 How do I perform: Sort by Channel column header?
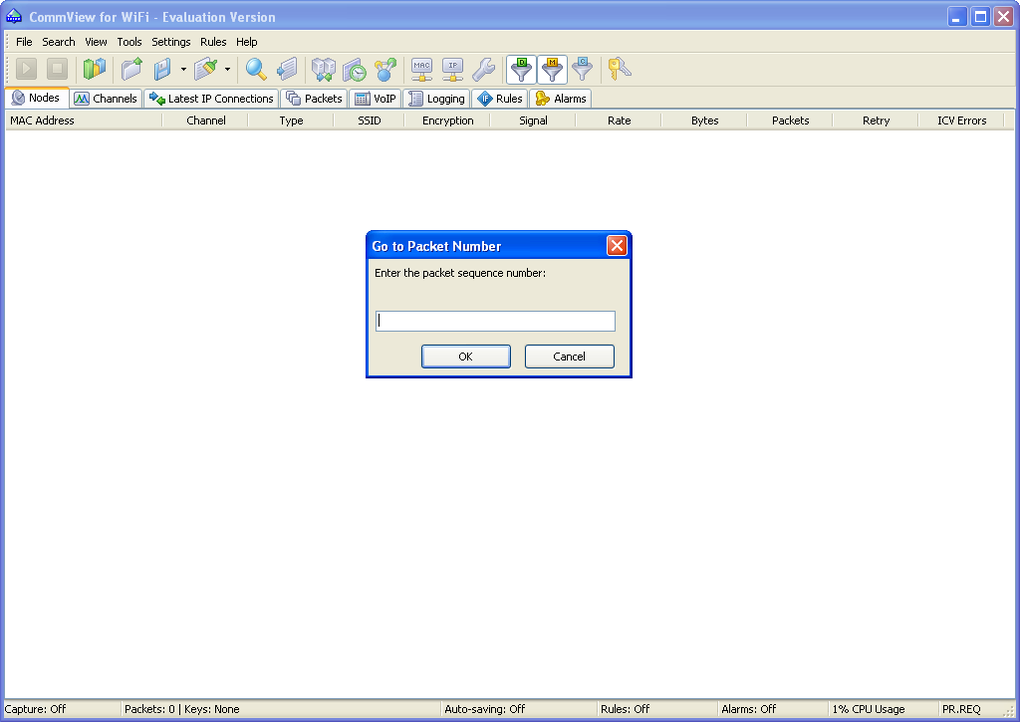tap(205, 120)
